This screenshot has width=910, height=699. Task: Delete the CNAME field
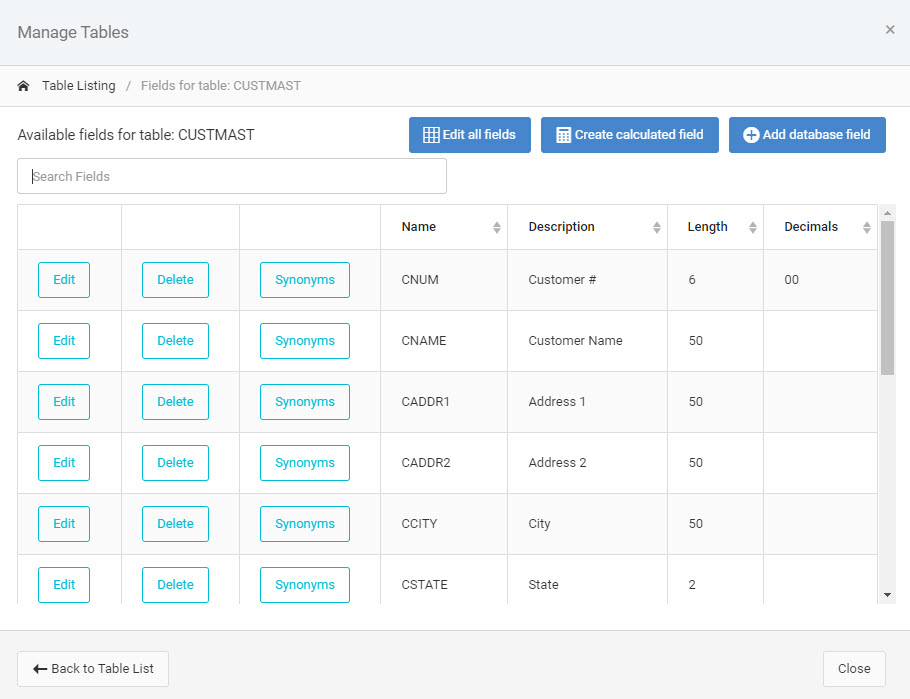click(175, 341)
